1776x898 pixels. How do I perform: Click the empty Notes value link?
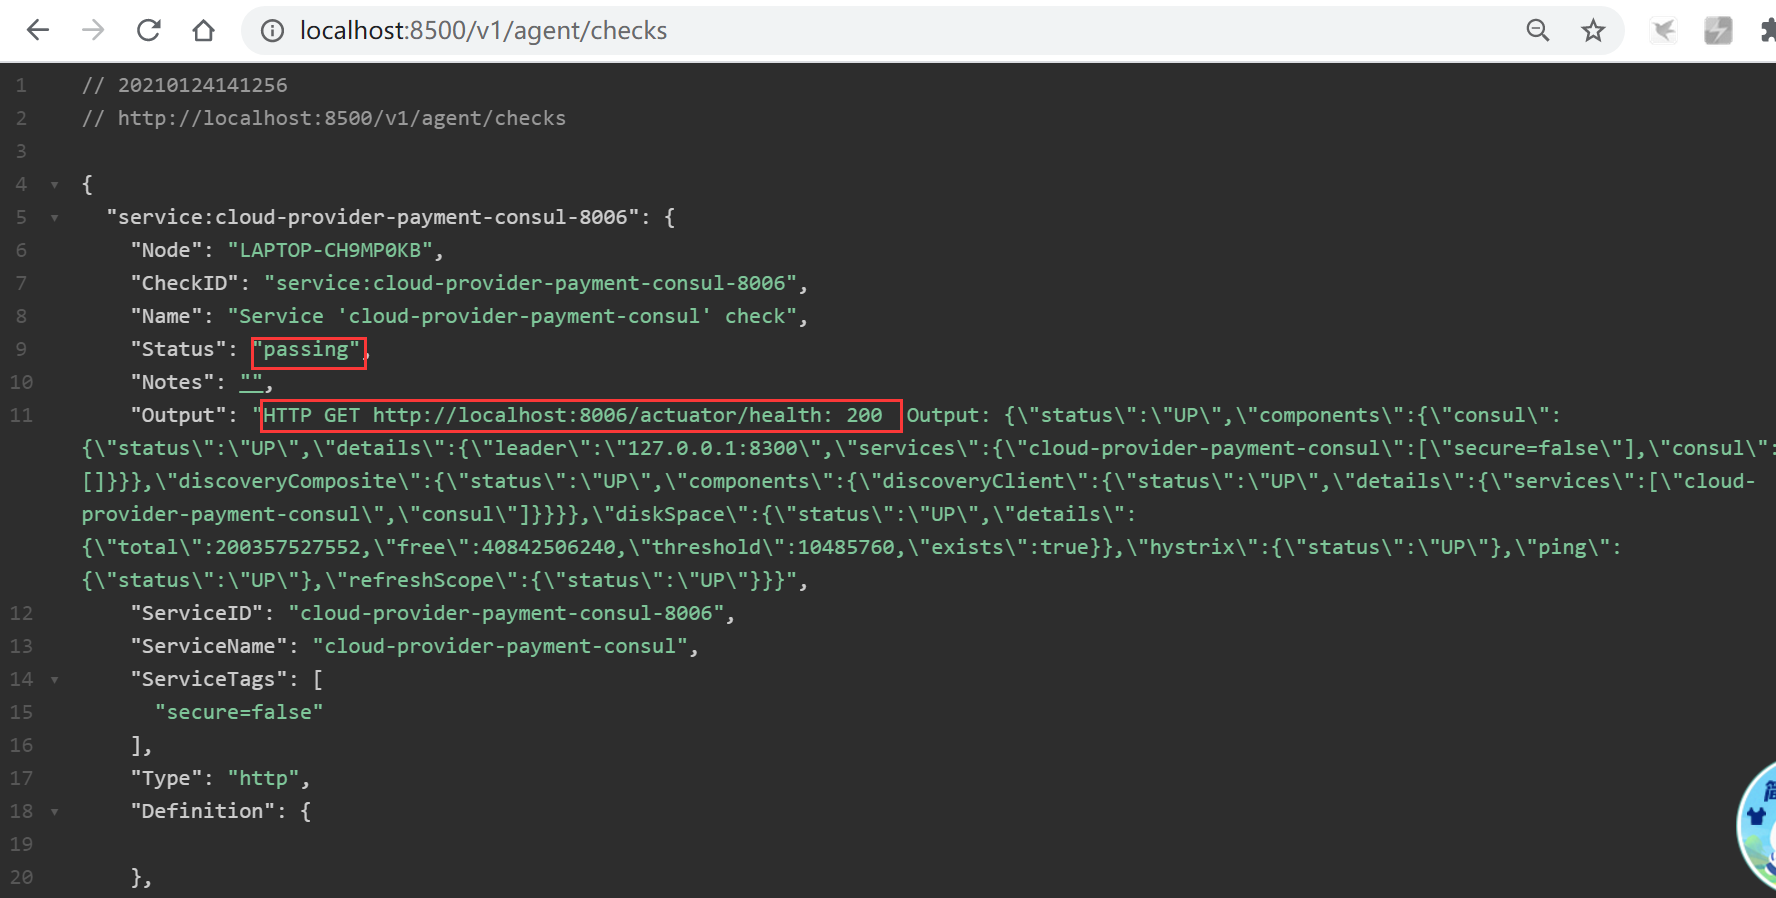click(251, 382)
